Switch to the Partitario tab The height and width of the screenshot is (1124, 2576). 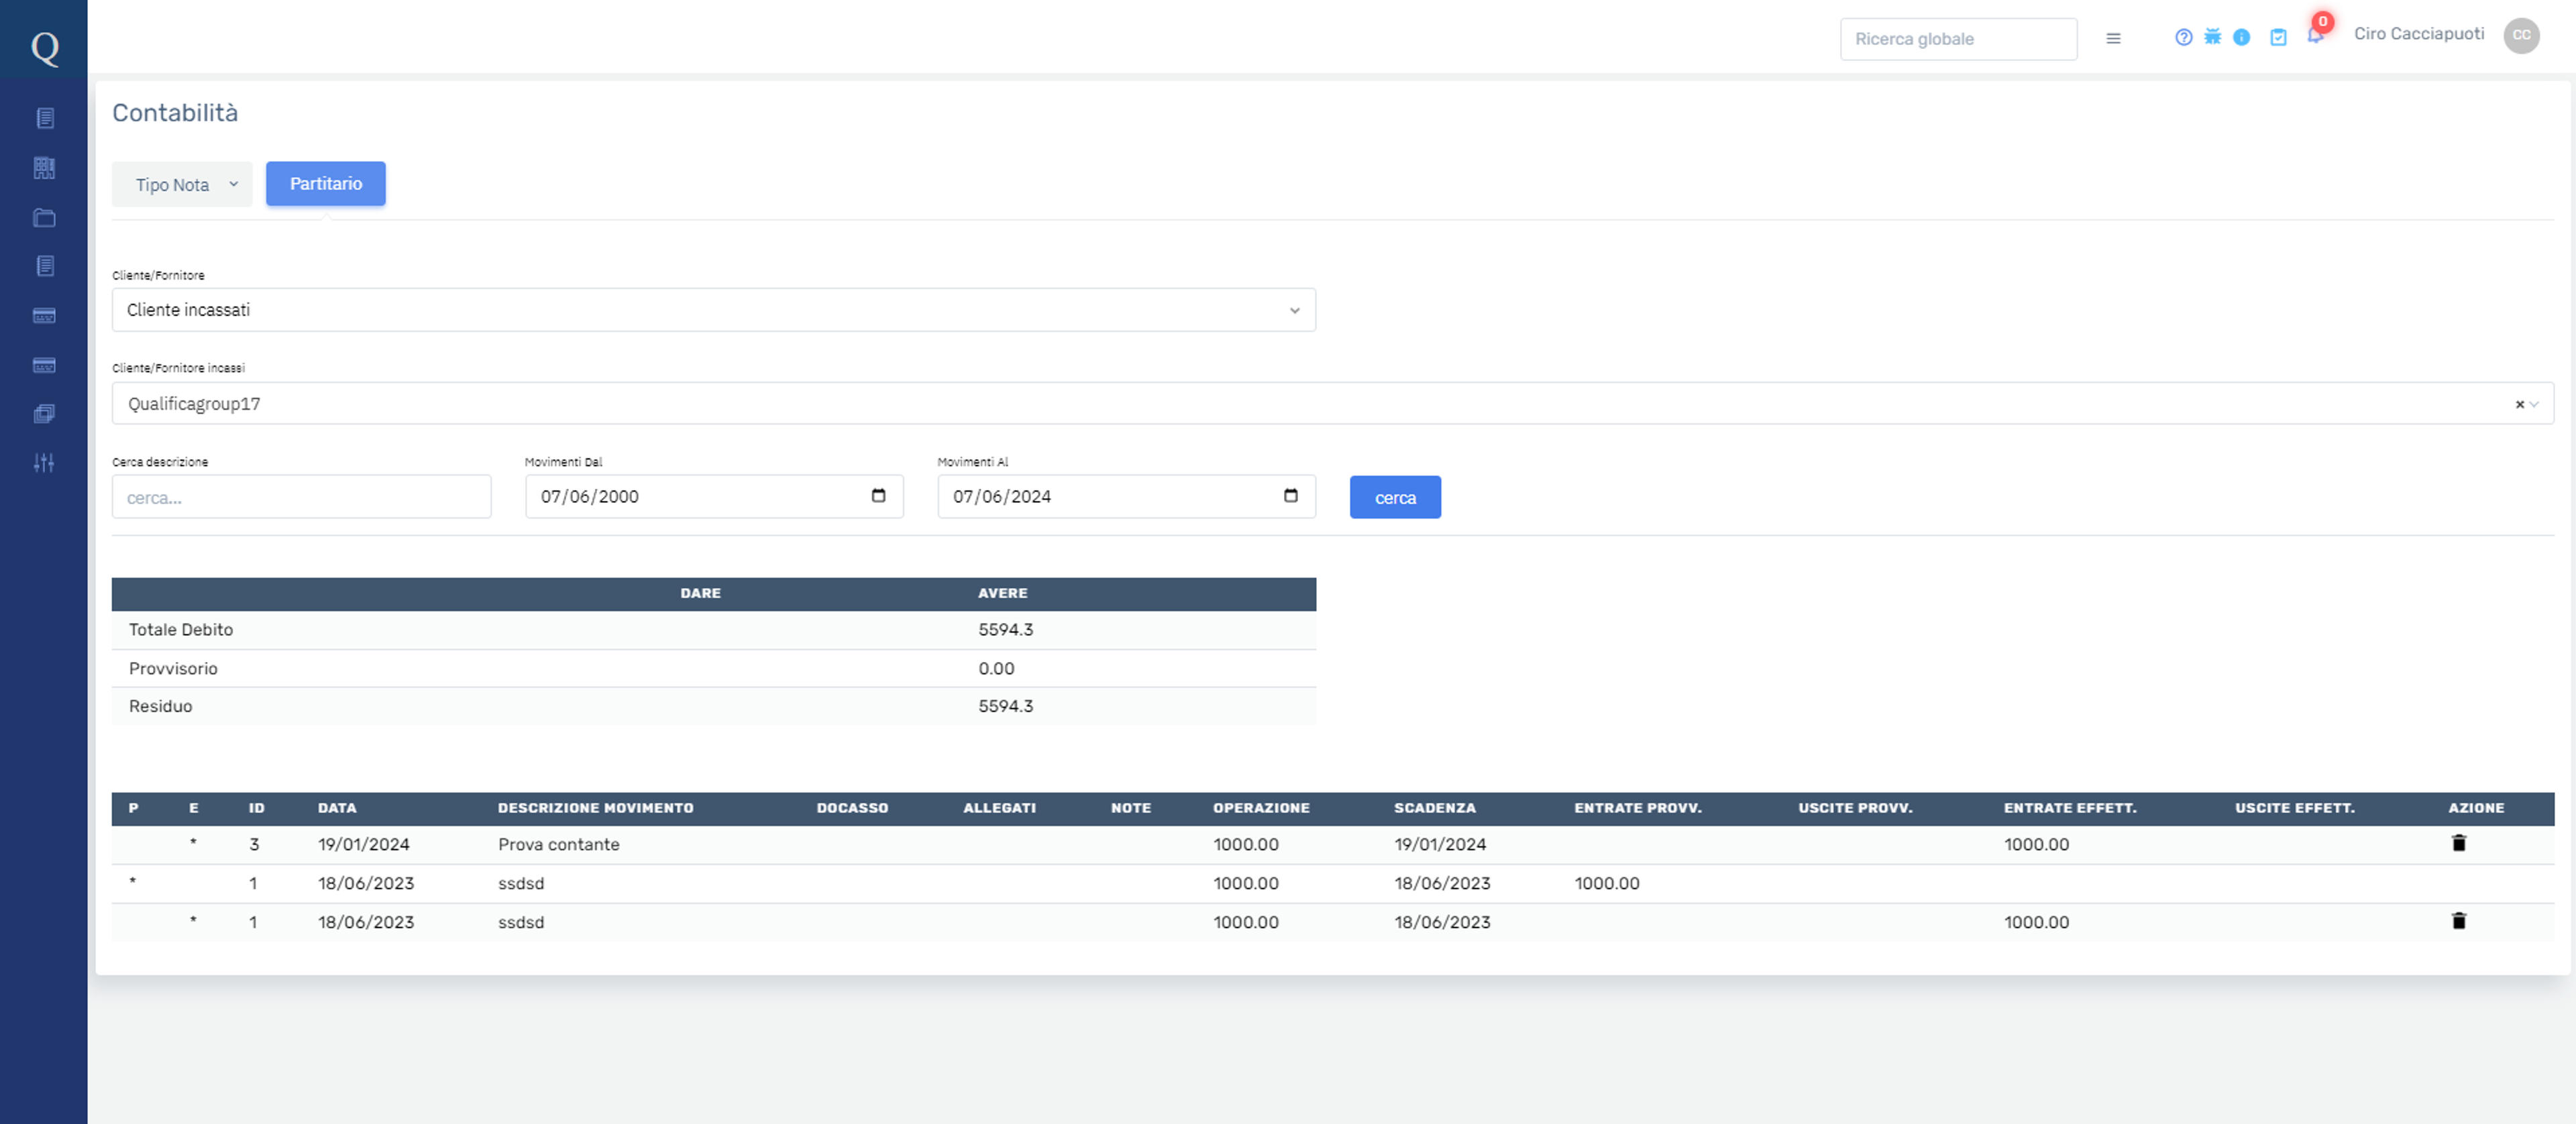pyautogui.click(x=326, y=184)
